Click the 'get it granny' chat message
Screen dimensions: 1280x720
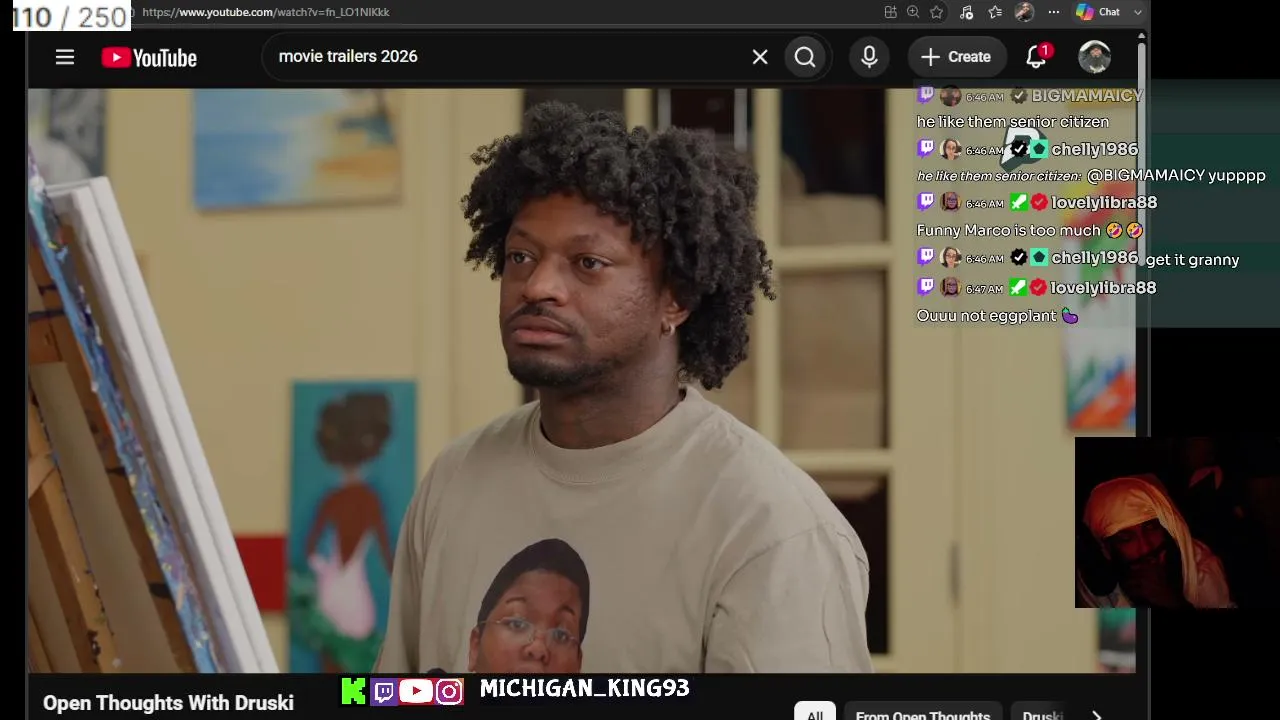click(x=1192, y=259)
